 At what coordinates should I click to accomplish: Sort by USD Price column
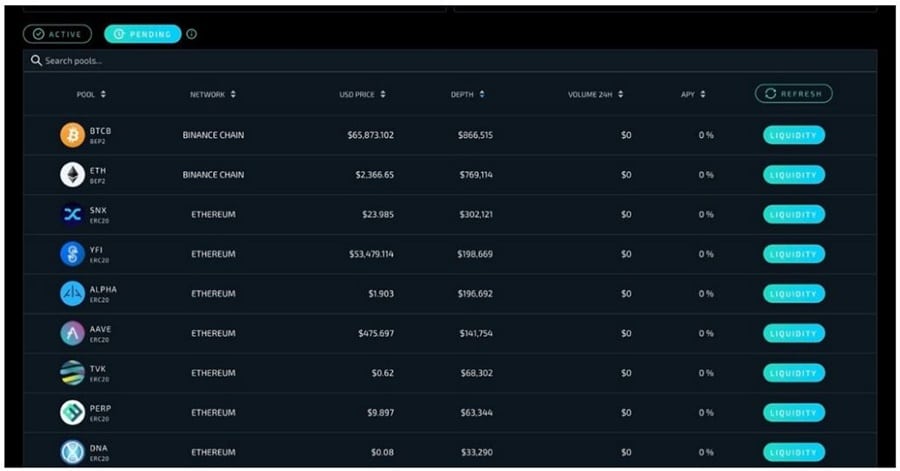(x=362, y=95)
